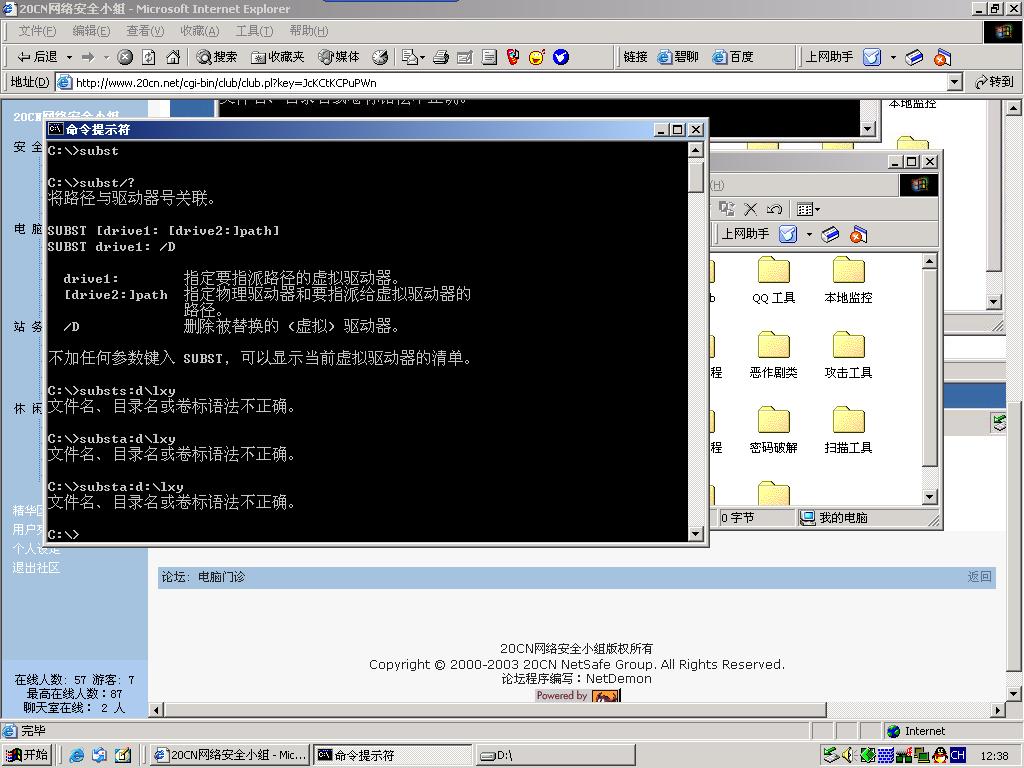Viewport: 1024px width, 768px height.
Task: Click the red shield icon in IE toolbar
Action: 513,57
